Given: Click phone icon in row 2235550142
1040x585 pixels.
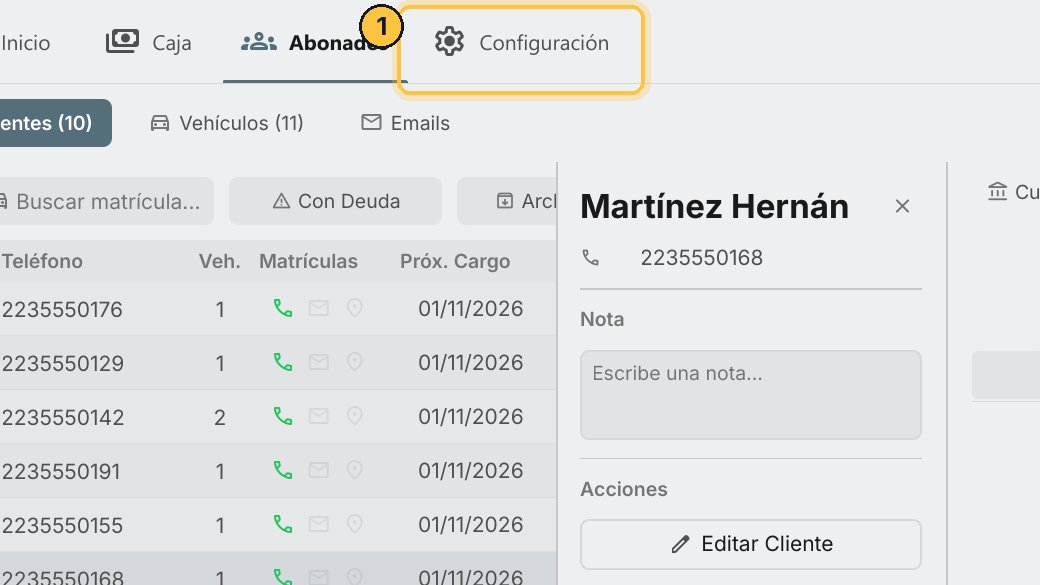Looking at the screenshot, I should [283, 417].
